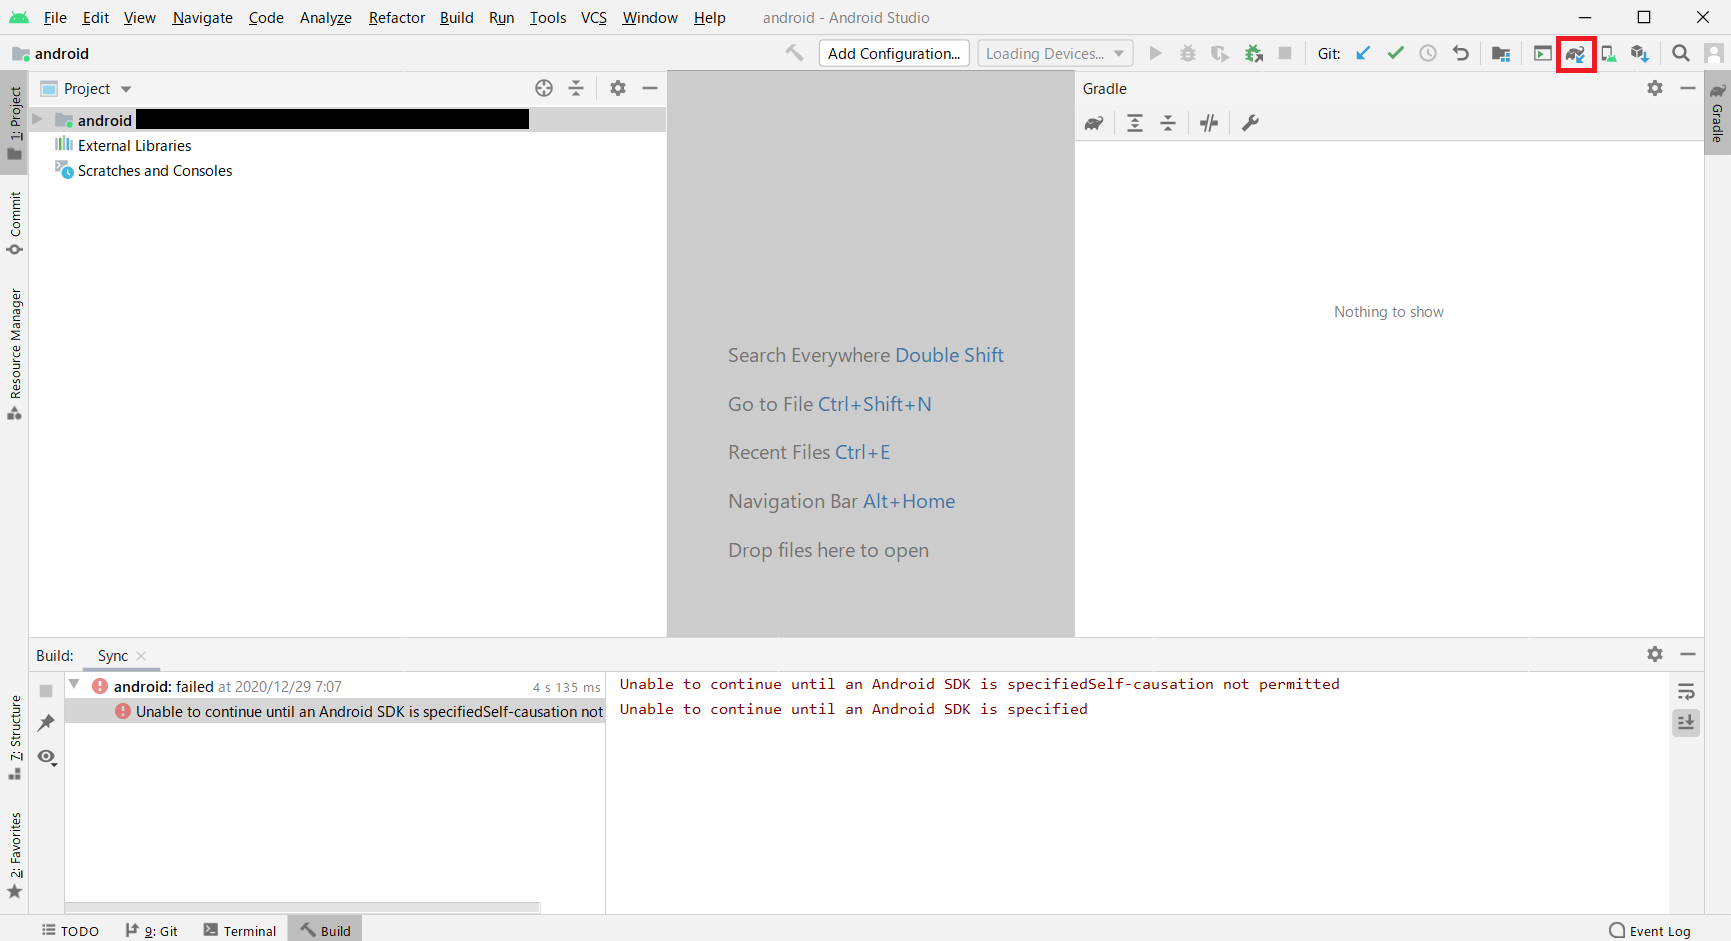Open the Resource Manager side tab
The height and width of the screenshot is (941, 1731).
(x=15, y=354)
